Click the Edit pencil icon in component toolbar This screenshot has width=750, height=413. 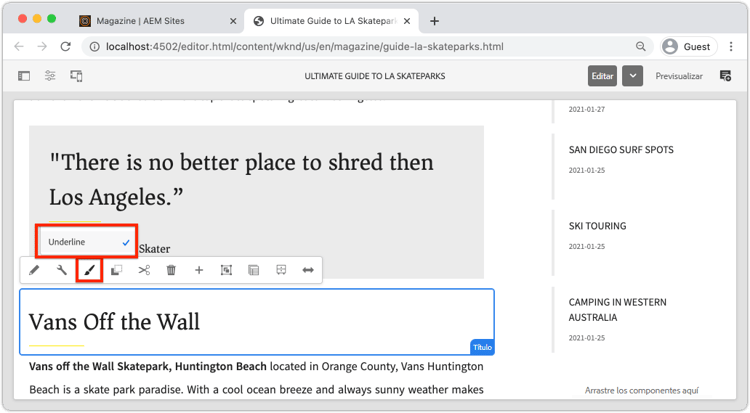34,270
